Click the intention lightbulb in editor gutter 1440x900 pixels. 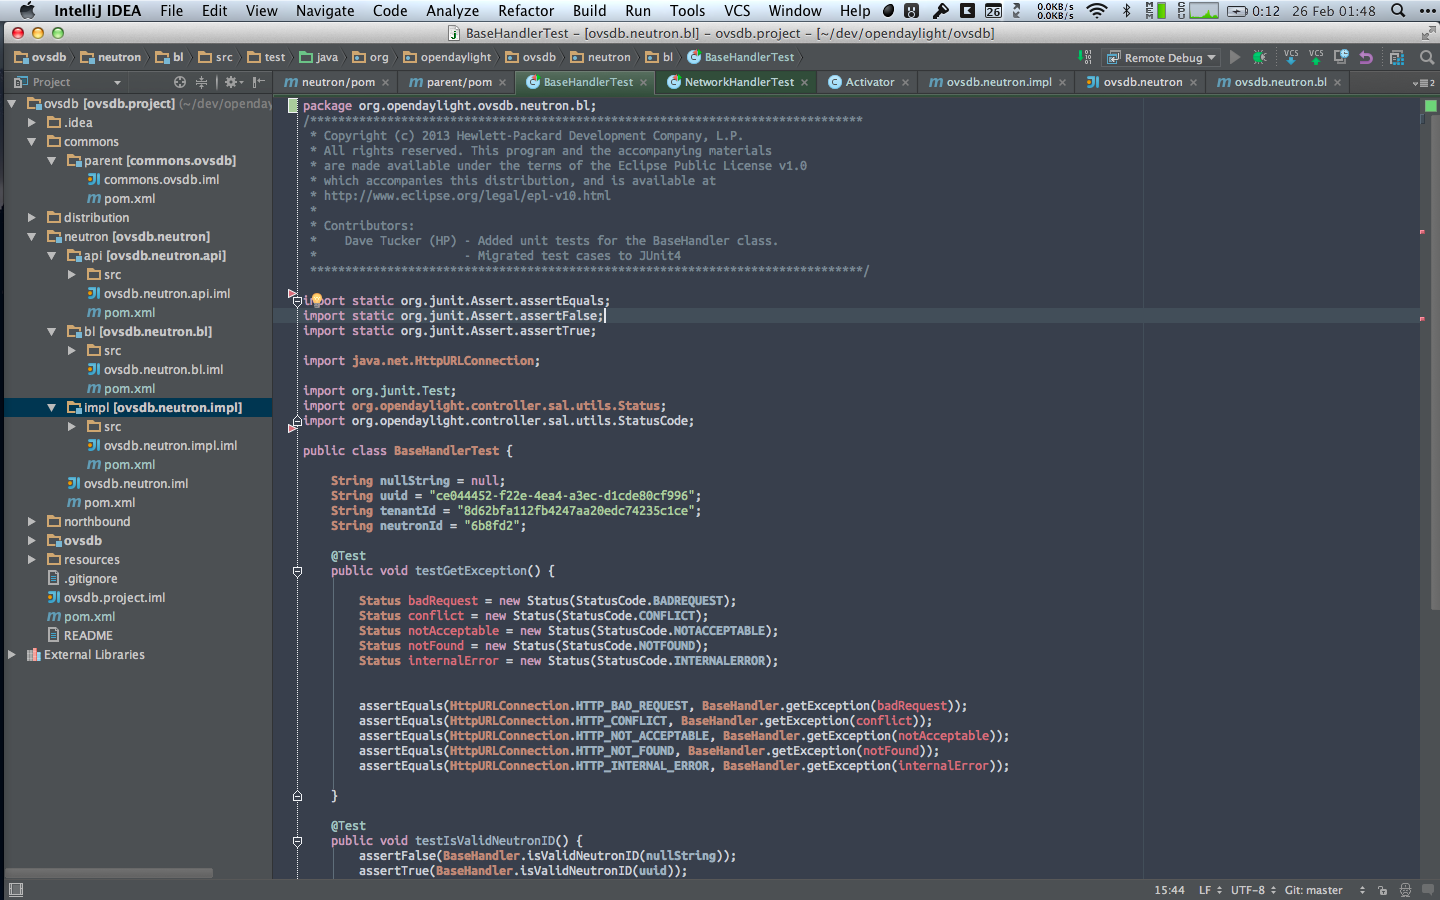(316, 299)
